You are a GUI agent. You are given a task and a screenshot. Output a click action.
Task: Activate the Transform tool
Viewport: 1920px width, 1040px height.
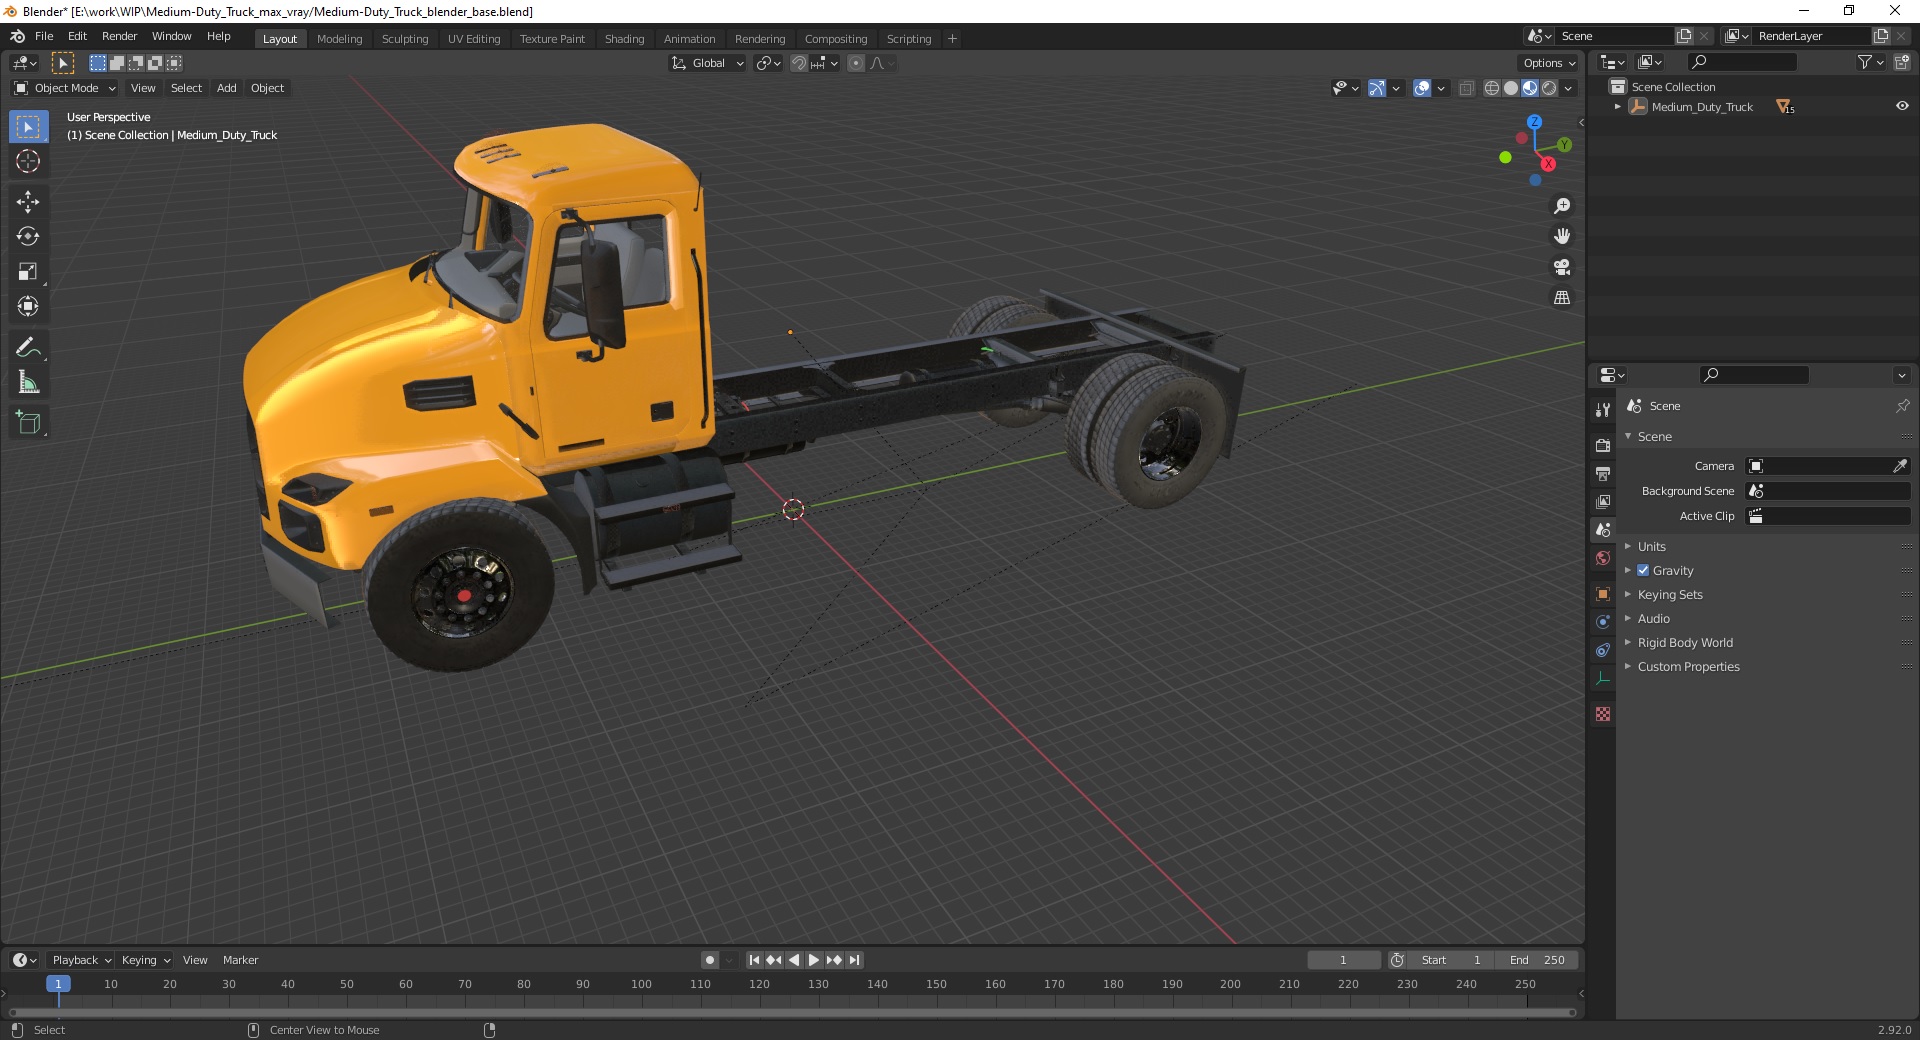point(28,307)
